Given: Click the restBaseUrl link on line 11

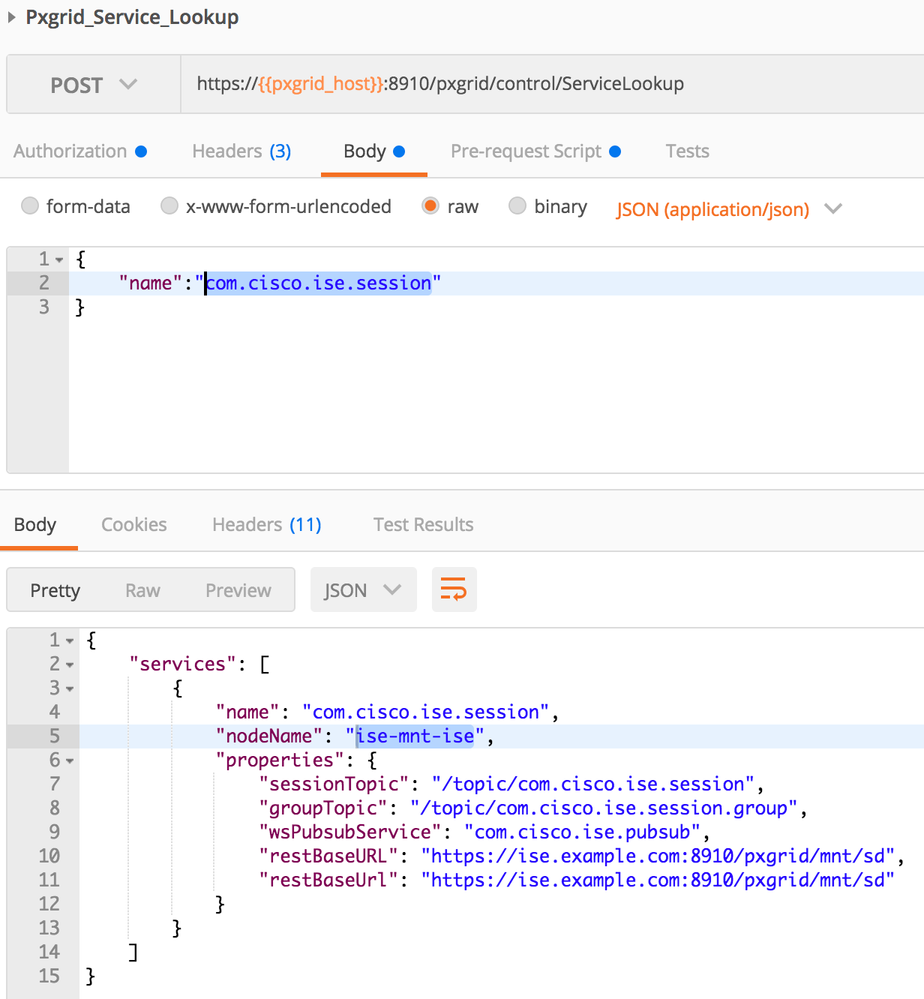Looking at the screenshot, I should [x=658, y=880].
